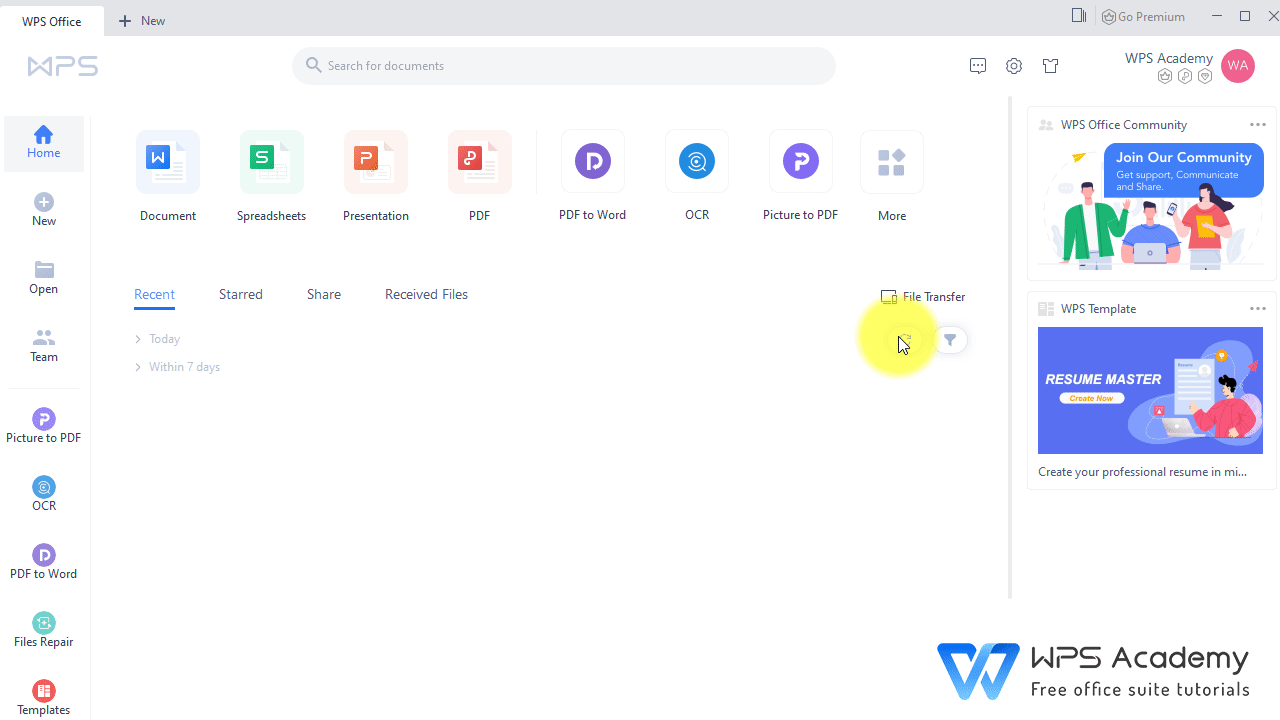Viewport: 1280px width, 720px height.
Task: Click the Search for documents field
Action: point(564,66)
